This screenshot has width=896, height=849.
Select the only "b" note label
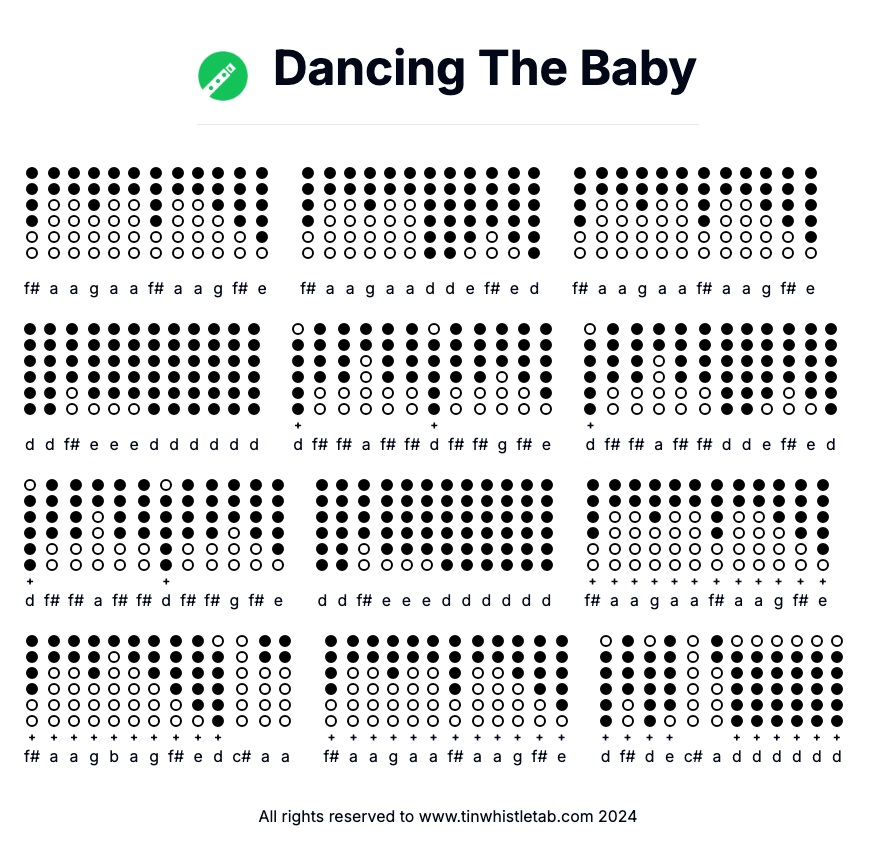click(114, 756)
